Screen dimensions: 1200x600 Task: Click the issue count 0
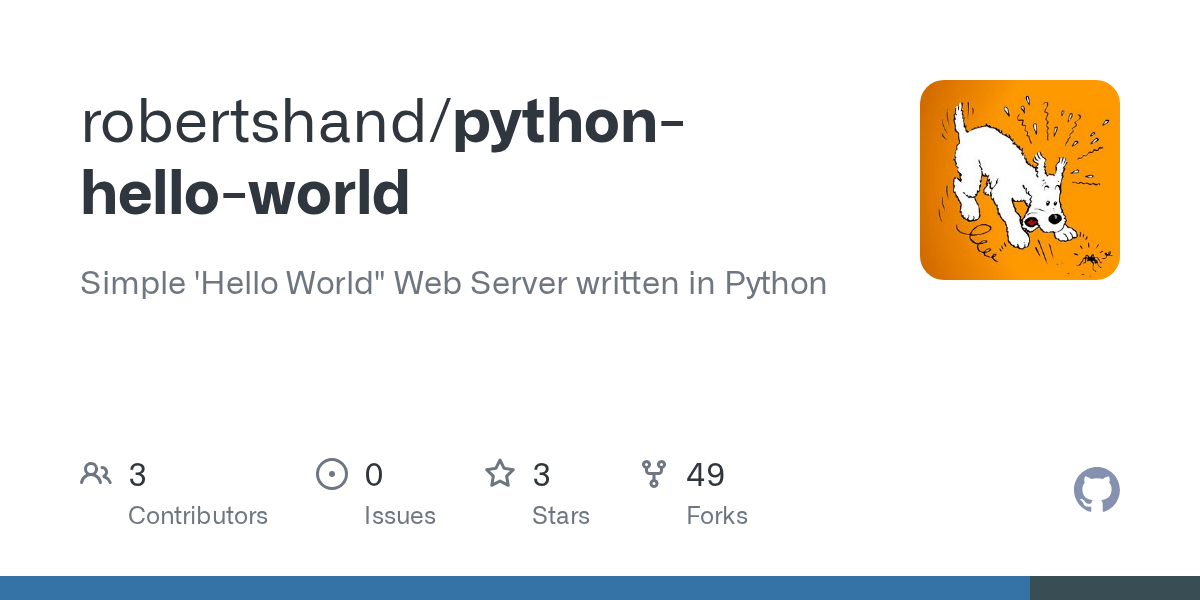tap(373, 475)
